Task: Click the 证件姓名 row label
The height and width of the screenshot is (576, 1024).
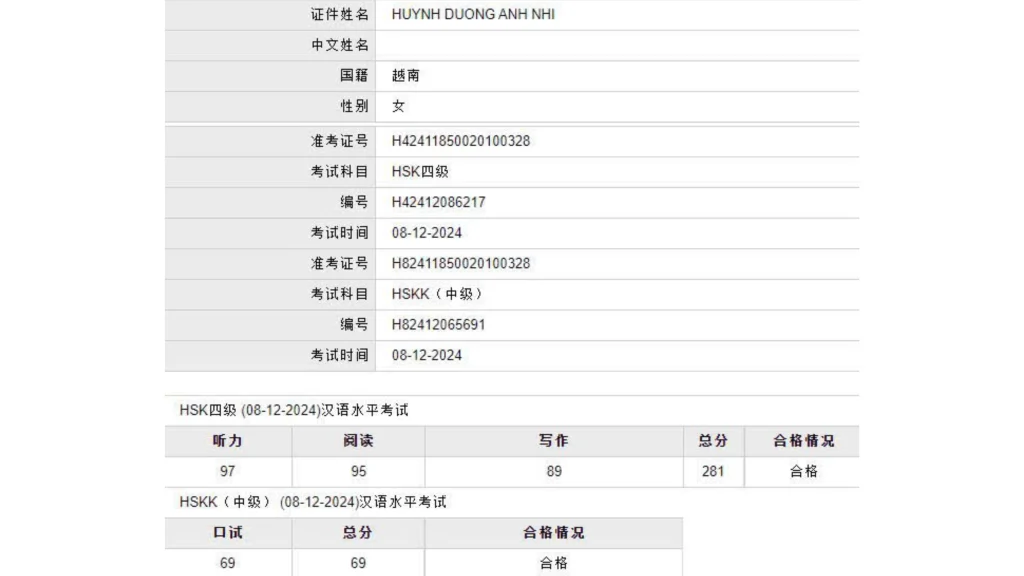Action: coord(339,15)
